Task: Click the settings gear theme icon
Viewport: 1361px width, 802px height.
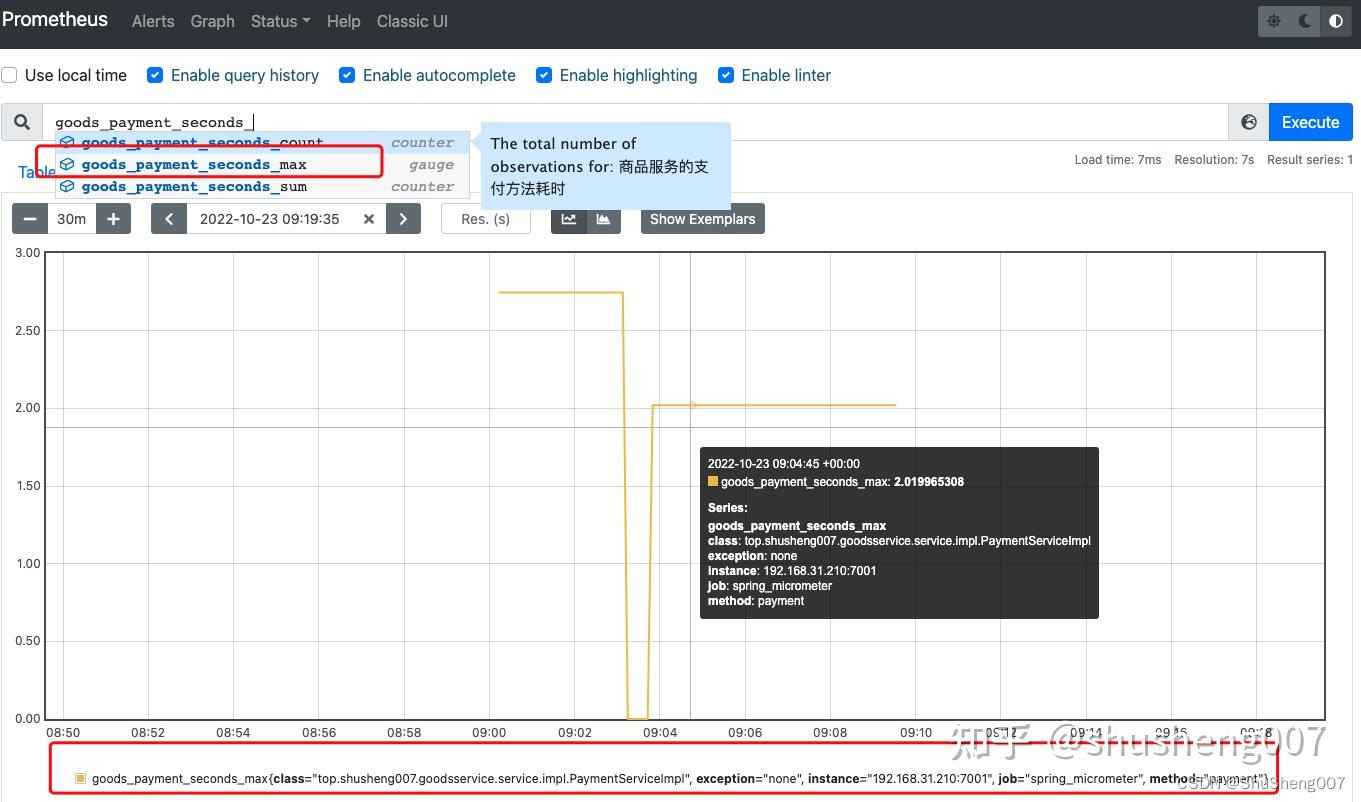Action: click(x=1273, y=20)
